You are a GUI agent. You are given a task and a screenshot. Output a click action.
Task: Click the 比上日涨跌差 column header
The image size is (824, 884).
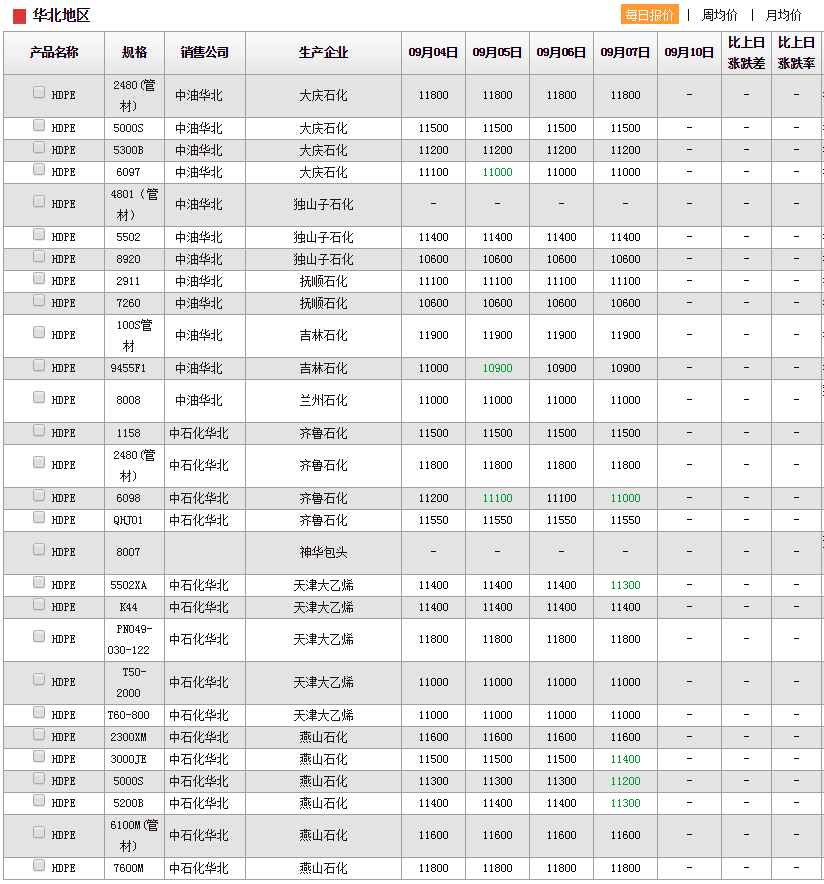746,52
